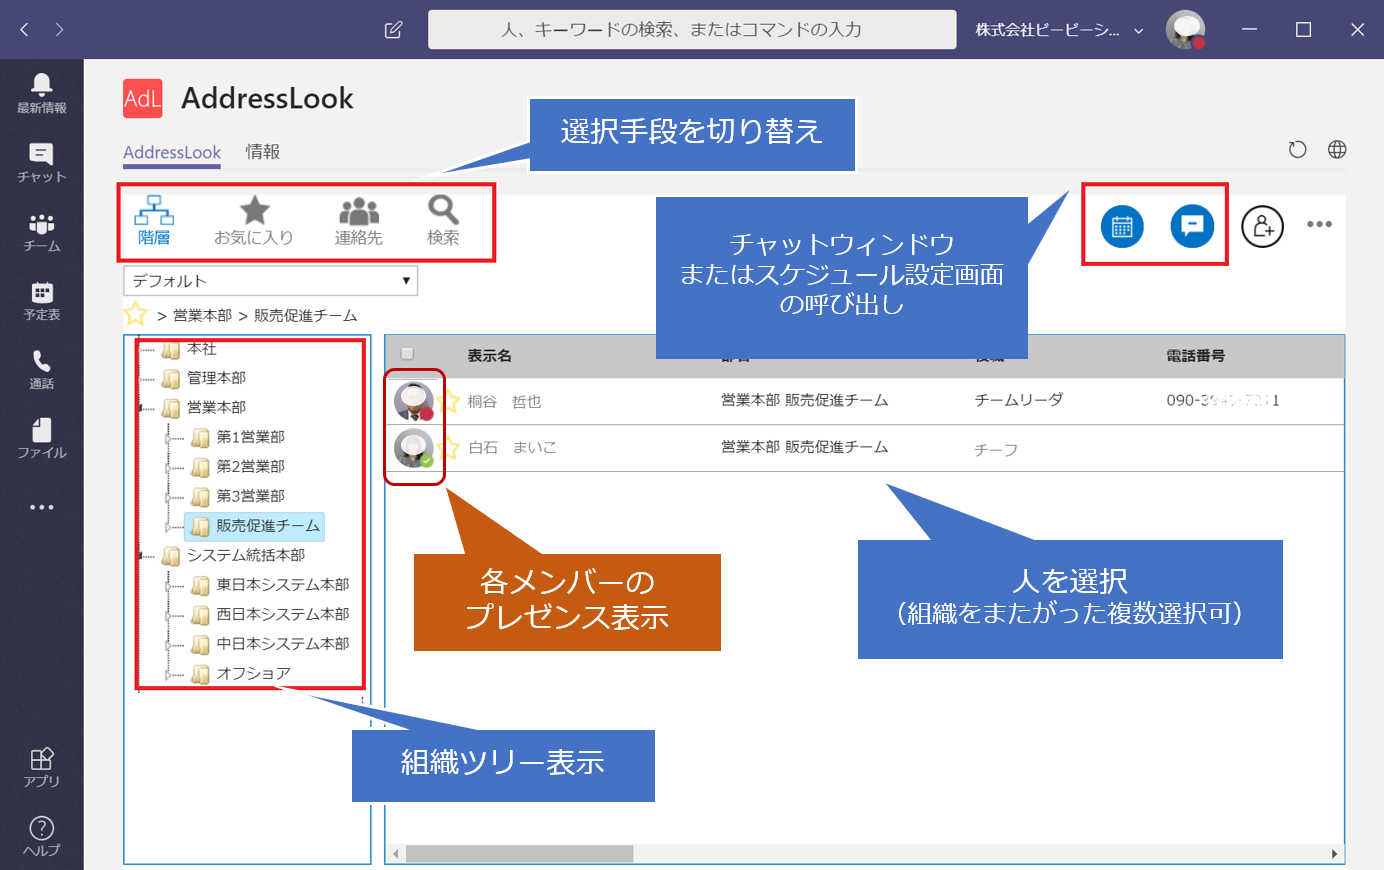Toggle favorite star for 白石 まいこ

[449, 447]
